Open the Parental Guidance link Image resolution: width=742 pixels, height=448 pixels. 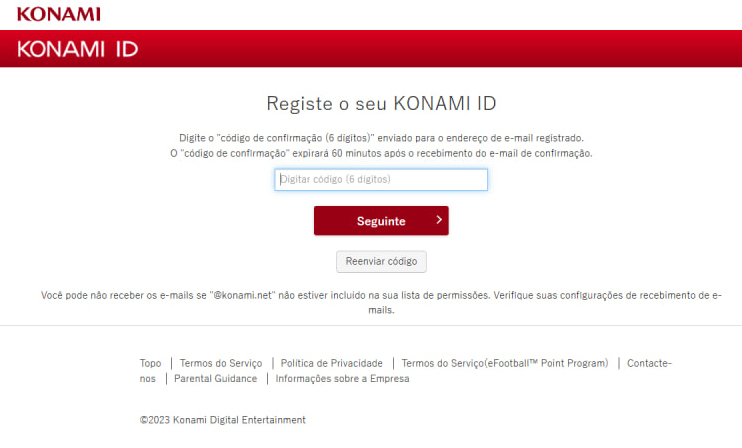point(215,379)
